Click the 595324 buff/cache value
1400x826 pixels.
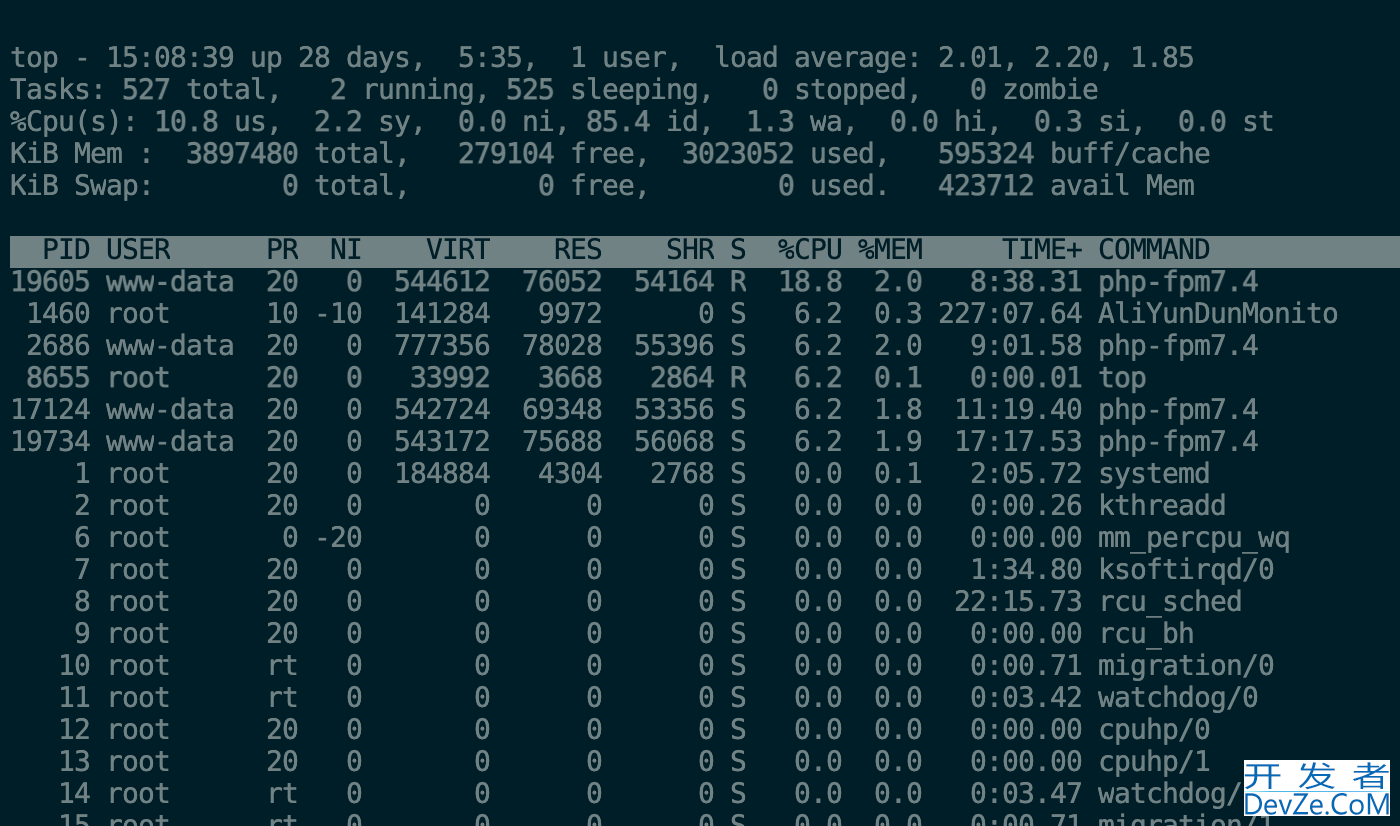(x=986, y=154)
